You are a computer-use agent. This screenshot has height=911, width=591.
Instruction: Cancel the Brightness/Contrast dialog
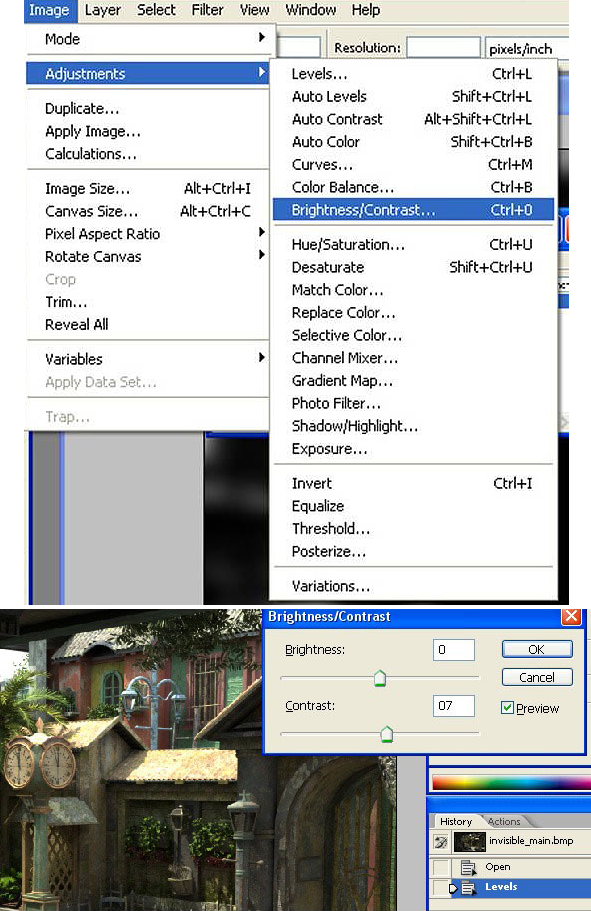pyautogui.click(x=537, y=677)
